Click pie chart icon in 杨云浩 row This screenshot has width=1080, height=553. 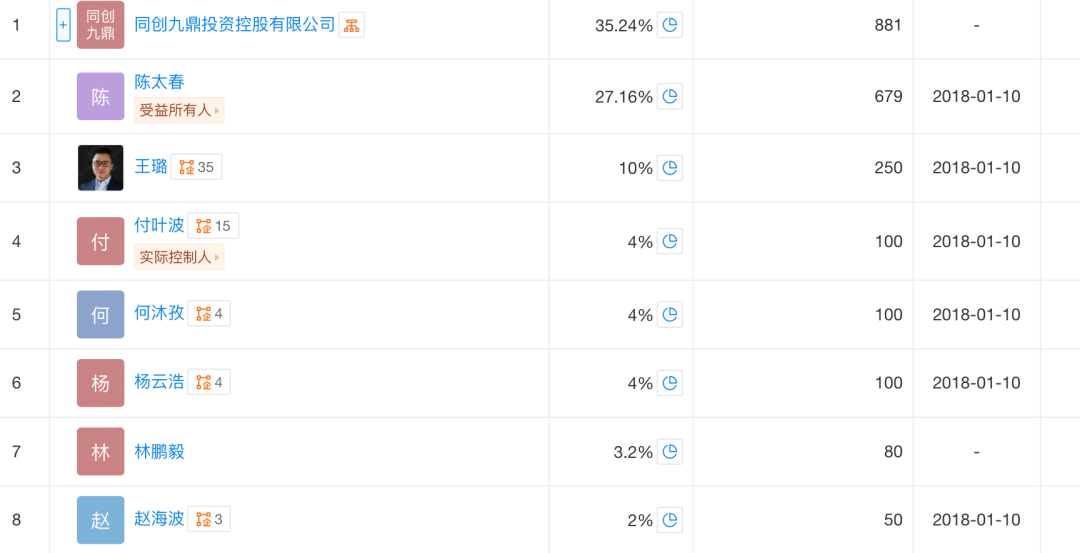[x=670, y=383]
